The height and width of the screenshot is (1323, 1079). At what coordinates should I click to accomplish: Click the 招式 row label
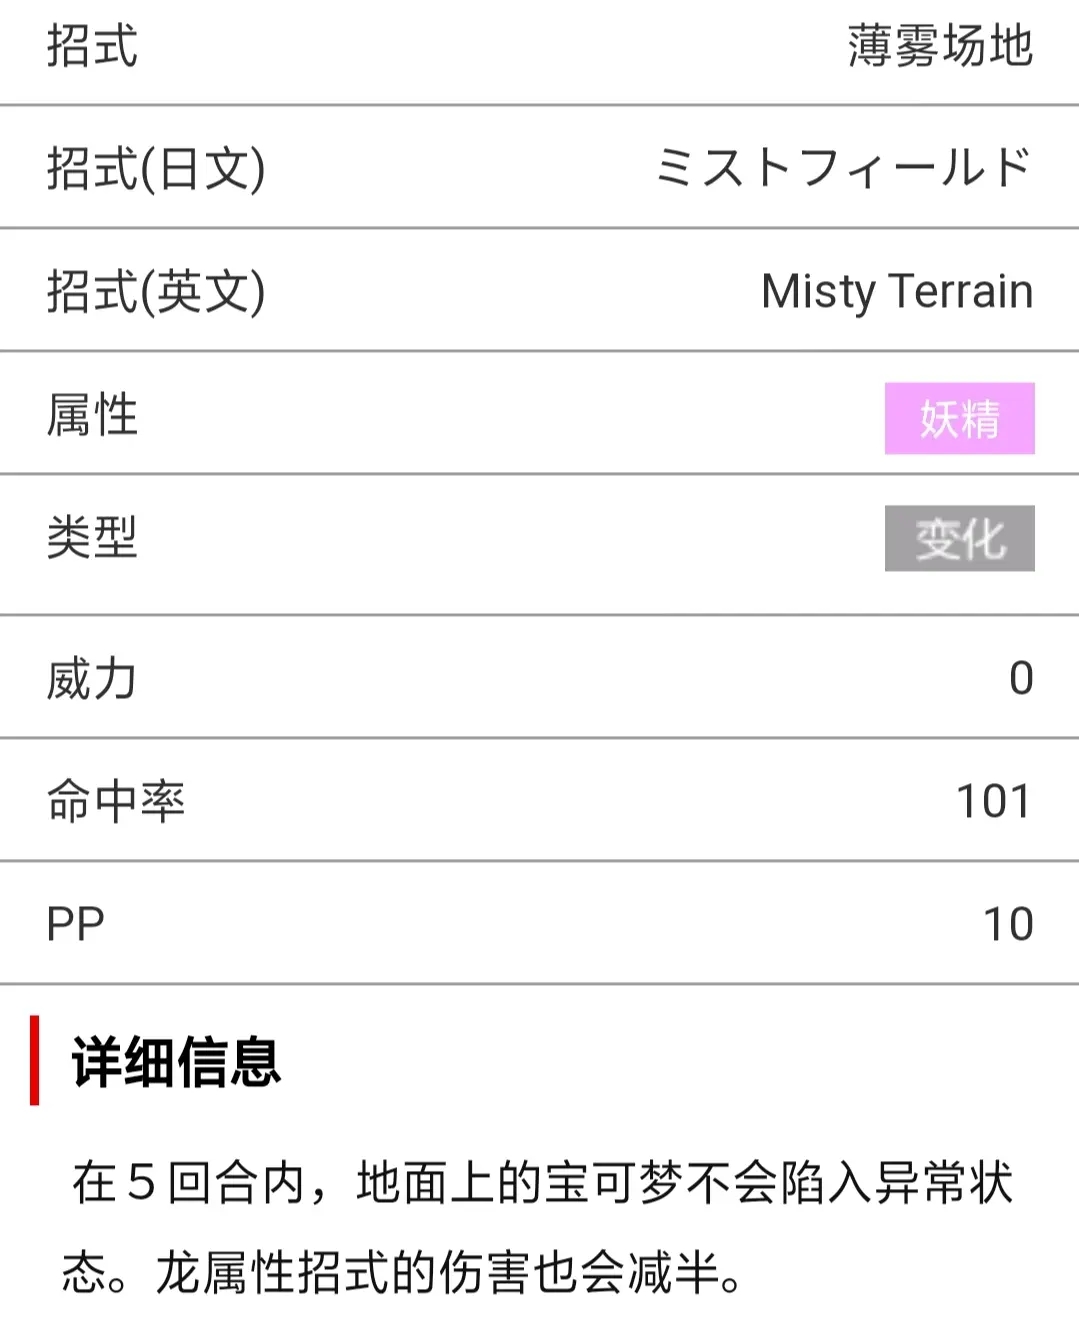pos(92,46)
